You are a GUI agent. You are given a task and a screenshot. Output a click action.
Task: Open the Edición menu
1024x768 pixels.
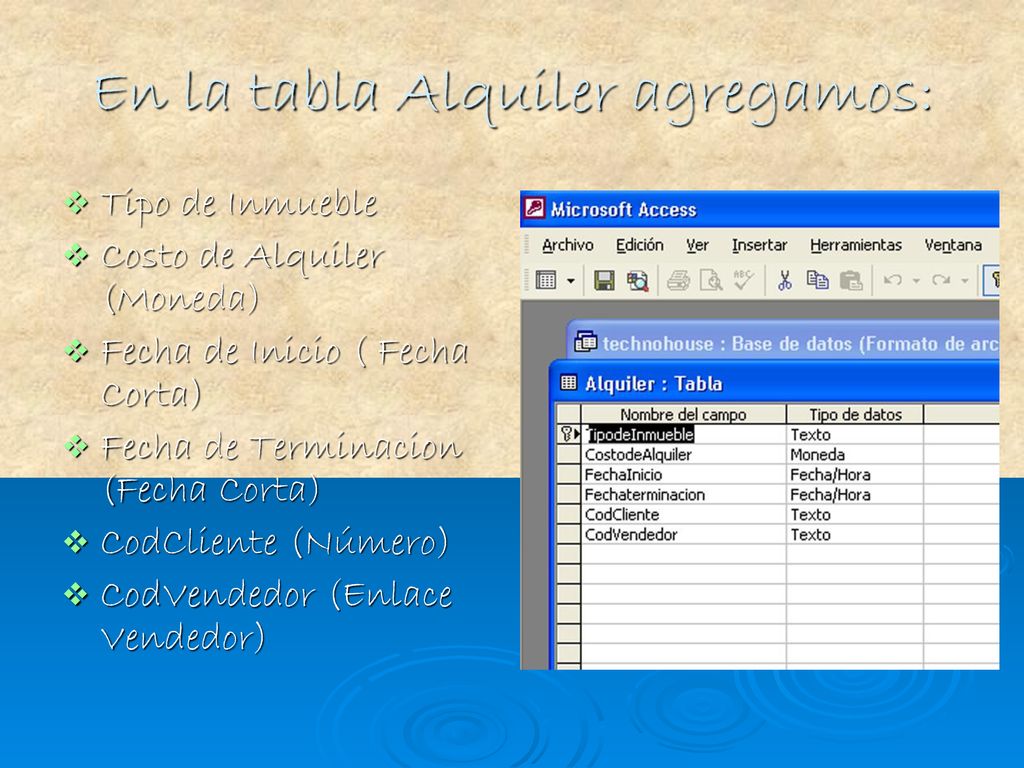click(640, 245)
